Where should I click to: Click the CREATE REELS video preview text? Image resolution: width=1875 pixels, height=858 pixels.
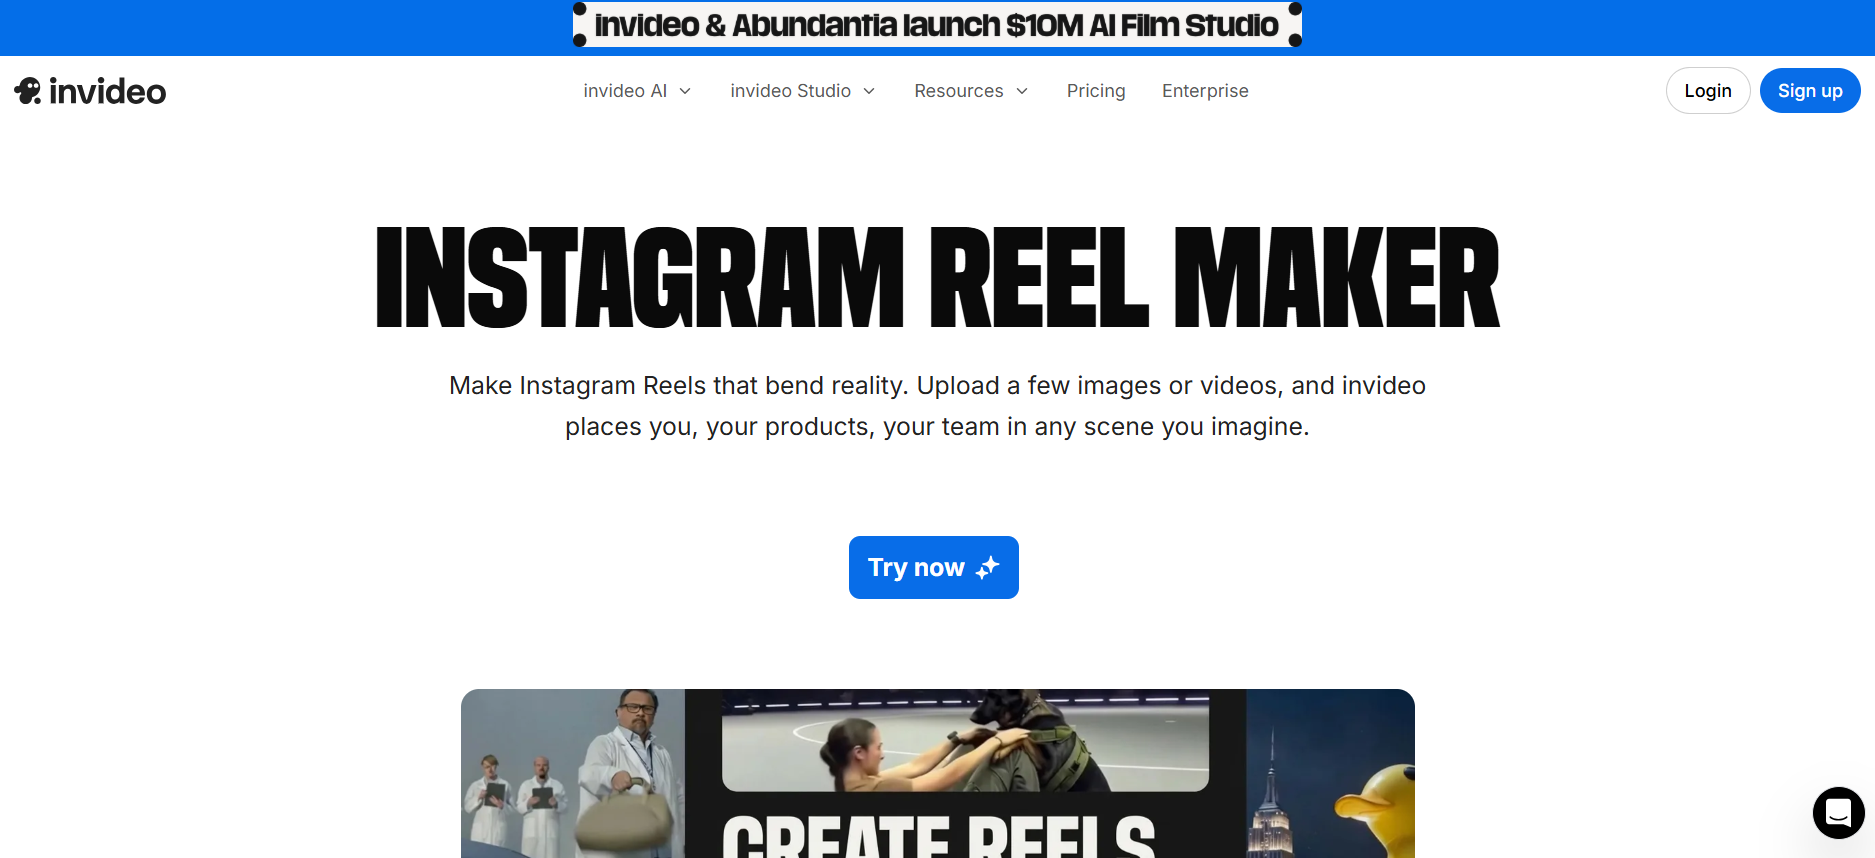[x=938, y=836]
